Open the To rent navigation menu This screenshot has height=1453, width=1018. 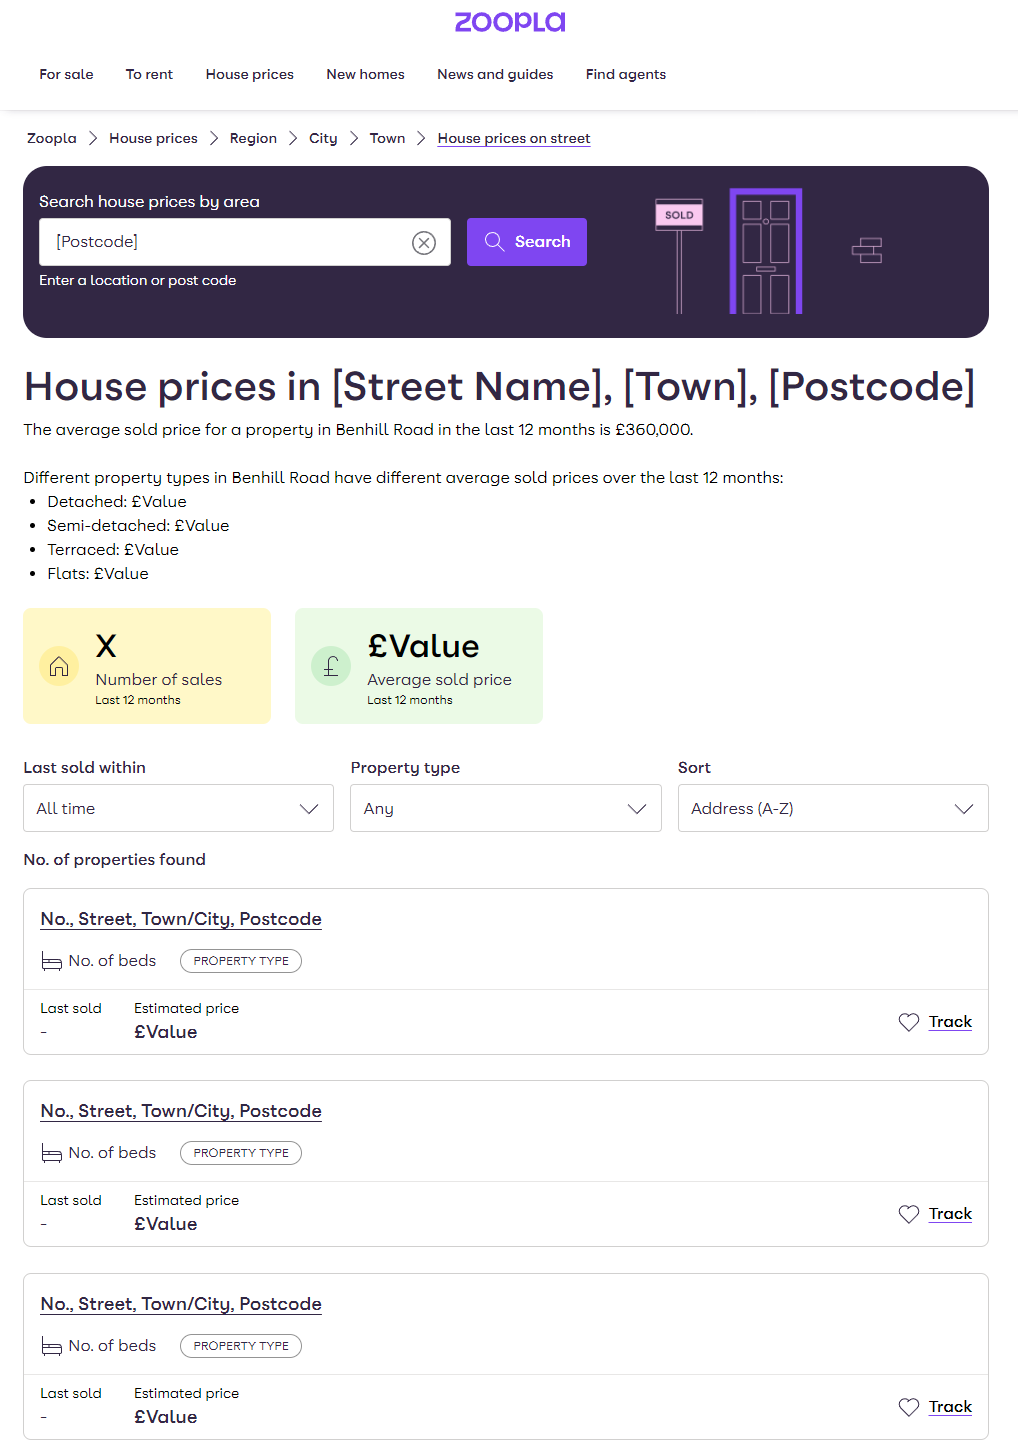coord(149,74)
